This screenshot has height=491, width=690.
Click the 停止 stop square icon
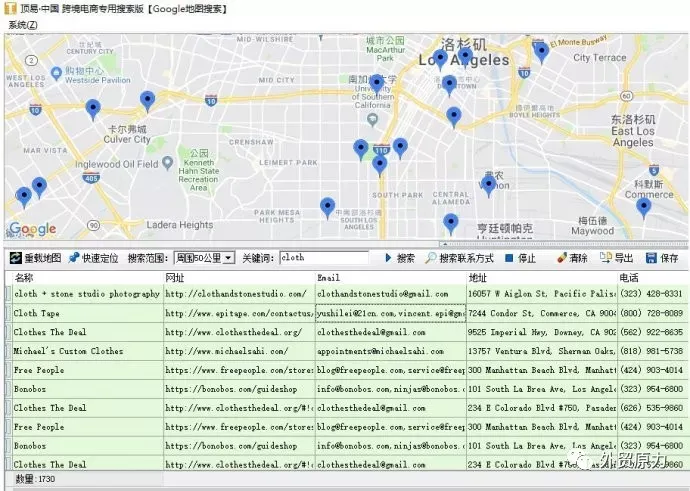point(509,258)
